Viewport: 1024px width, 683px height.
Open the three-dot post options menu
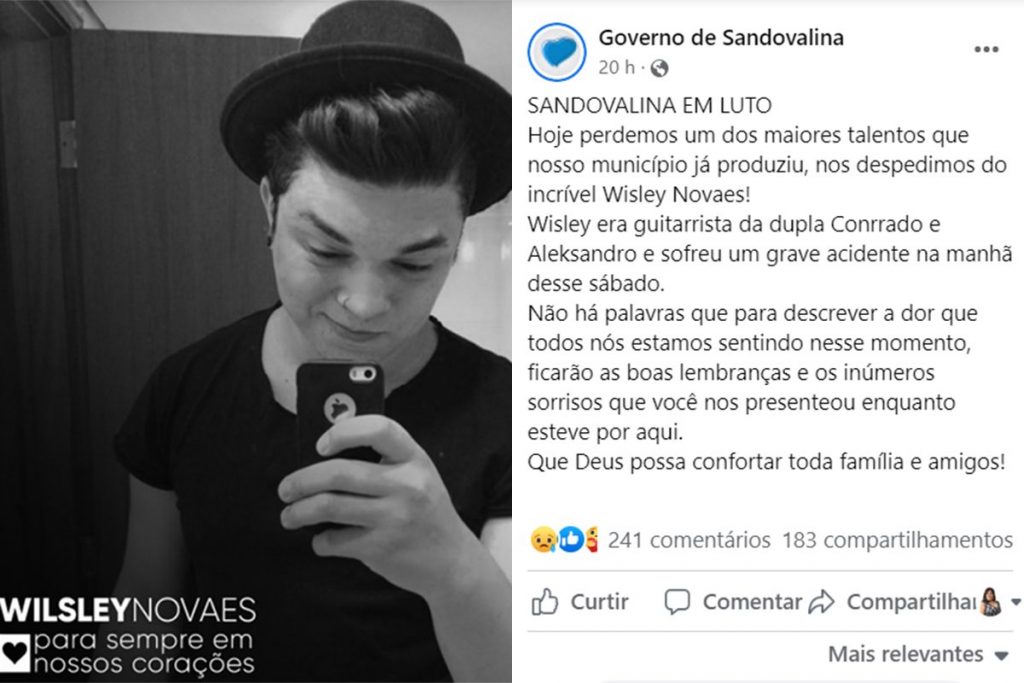(985, 50)
